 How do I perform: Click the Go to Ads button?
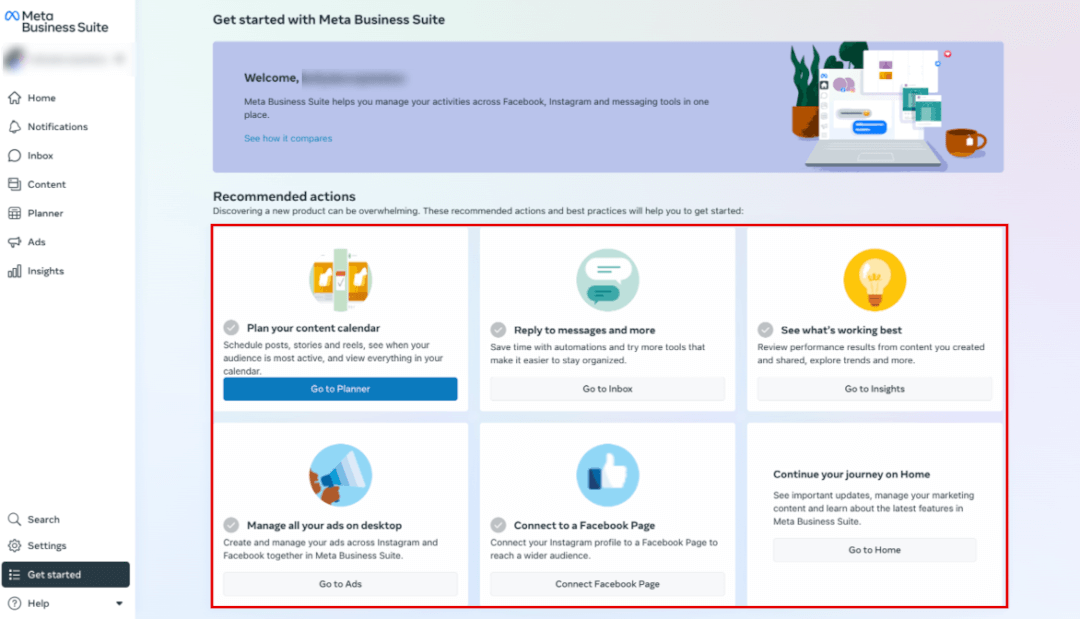pyautogui.click(x=340, y=584)
